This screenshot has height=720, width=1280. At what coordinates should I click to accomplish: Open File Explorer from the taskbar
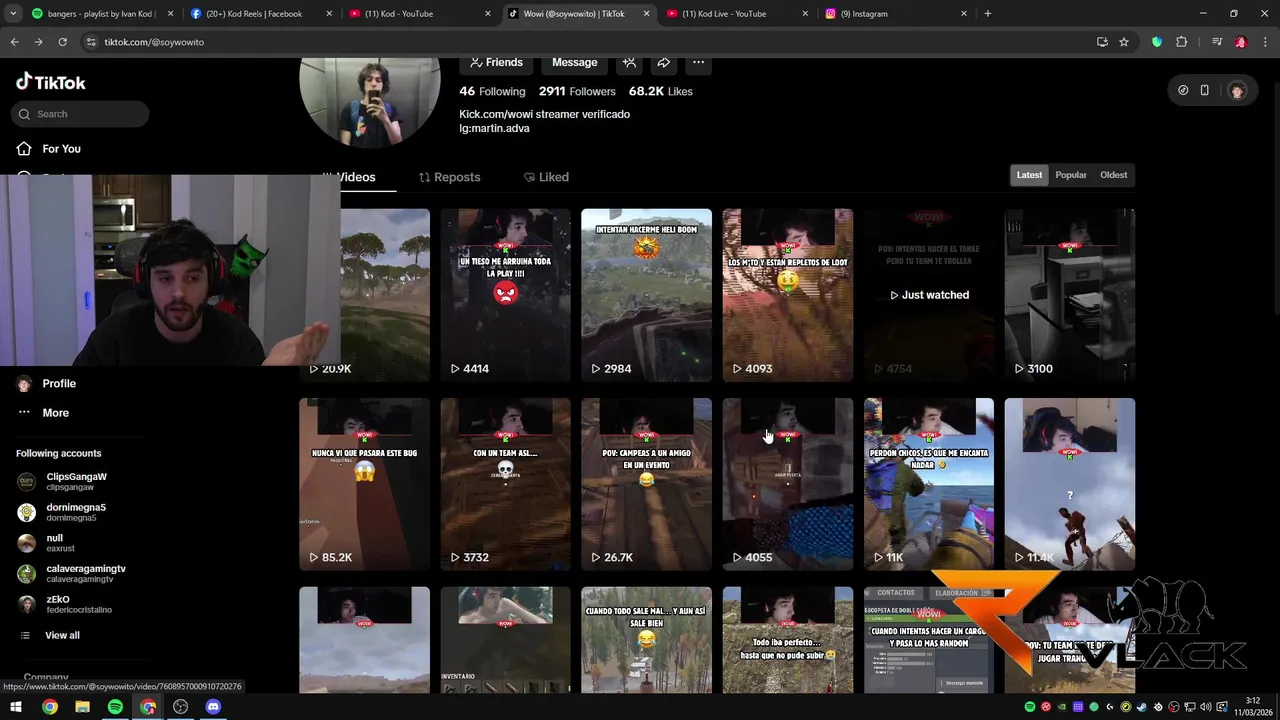(x=82, y=707)
